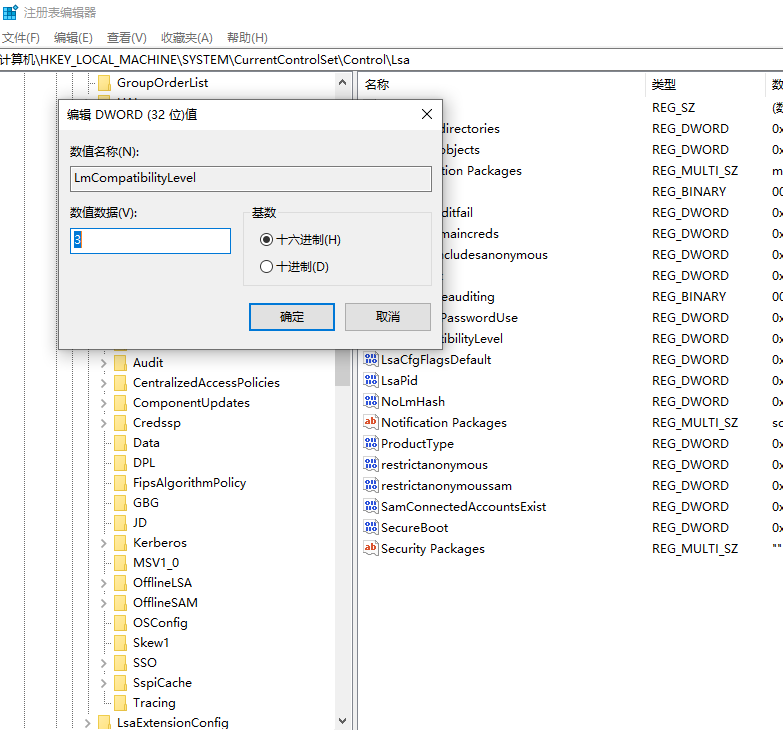This screenshot has height=730, width=783.
Task: Click the OfflineLSA folder icon
Action: (x=120, y=582)
